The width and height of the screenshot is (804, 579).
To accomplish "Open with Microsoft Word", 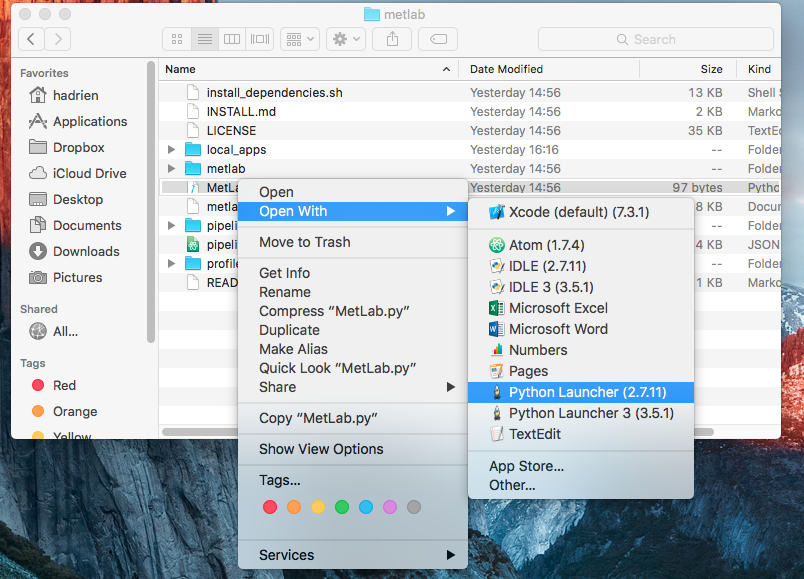I will coord(580,329).
